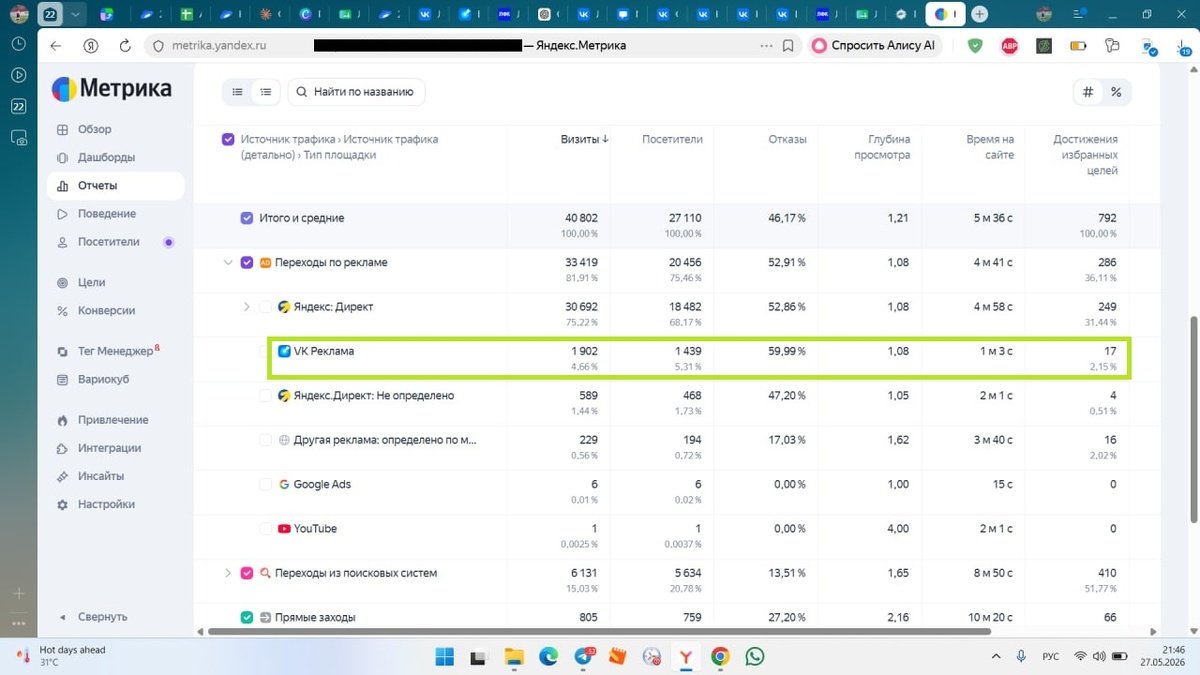Check the Google Ads row checkbox
The width and height of the screenshot is (1200, 675).
(265, 484)
